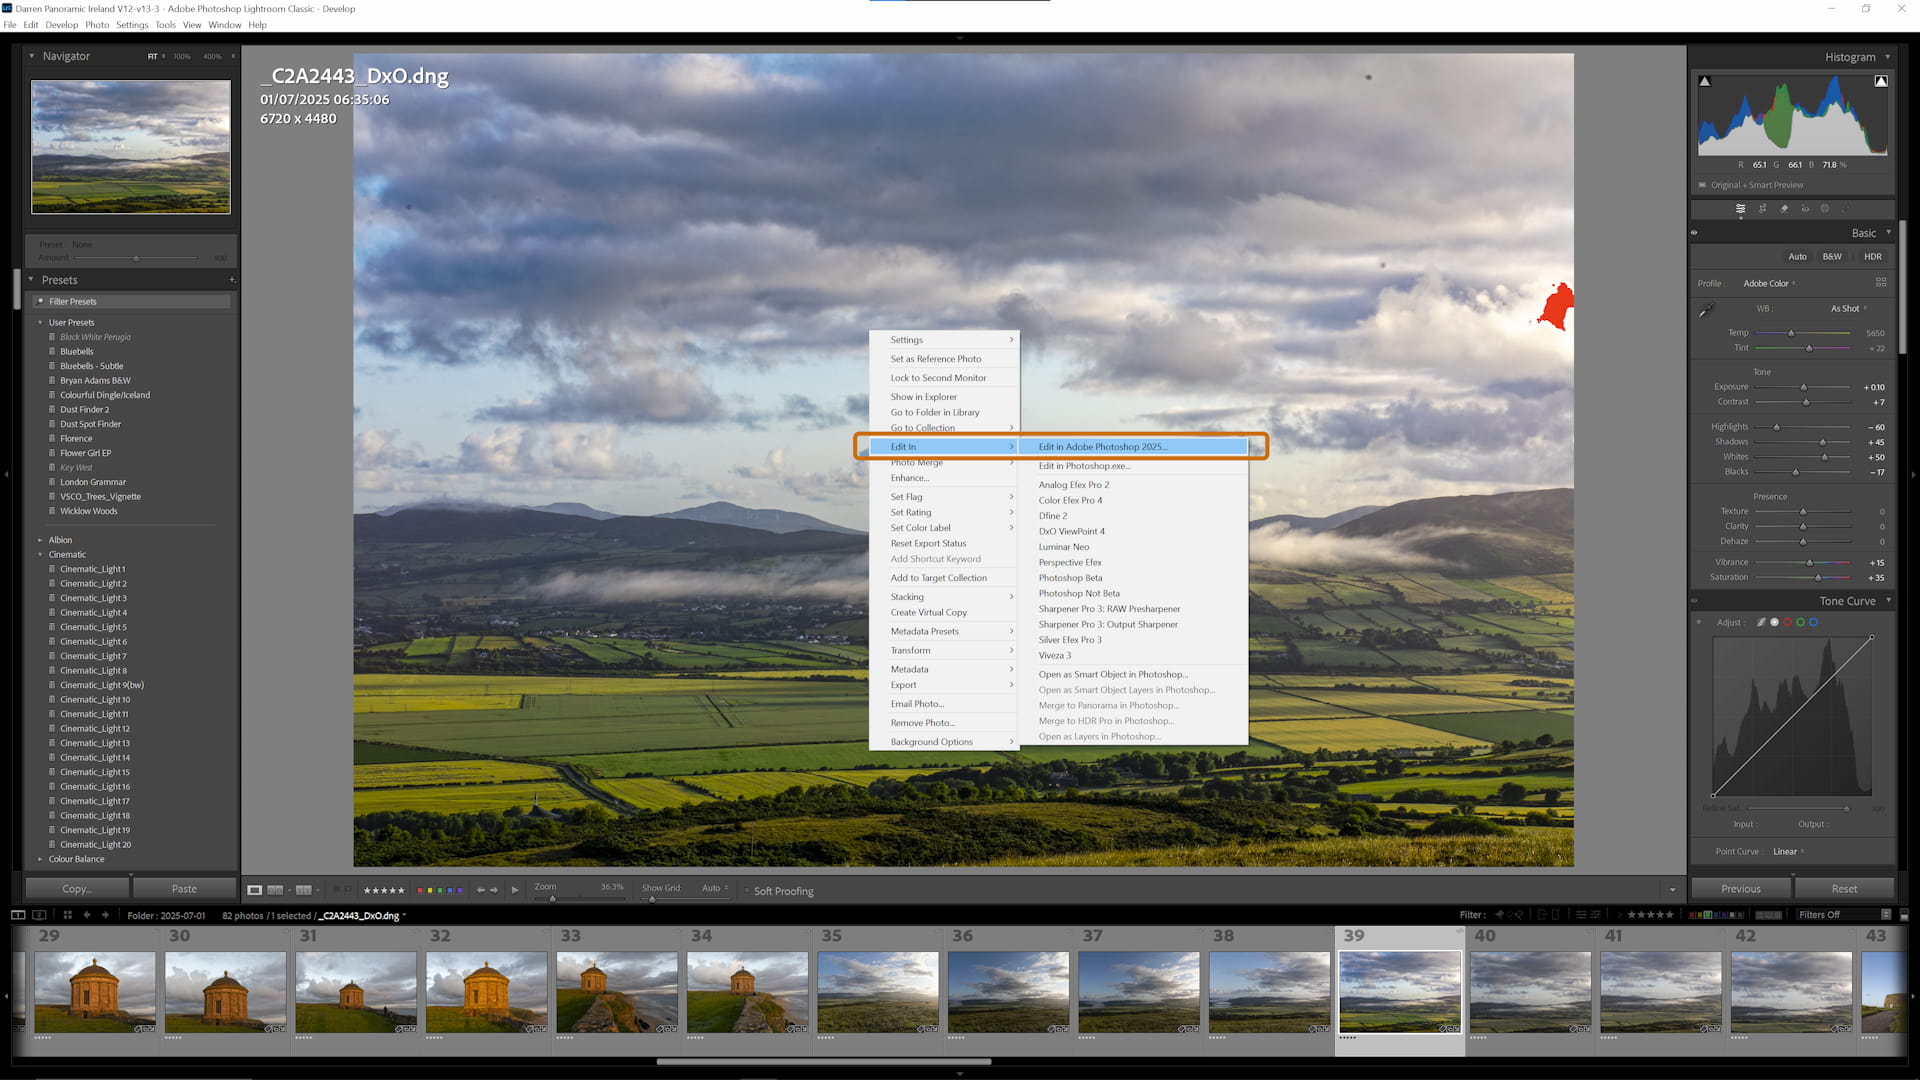Navigate forward arrow in filmstrip bar
This screenshot has height=1080, width=1920.
point(105,915)
